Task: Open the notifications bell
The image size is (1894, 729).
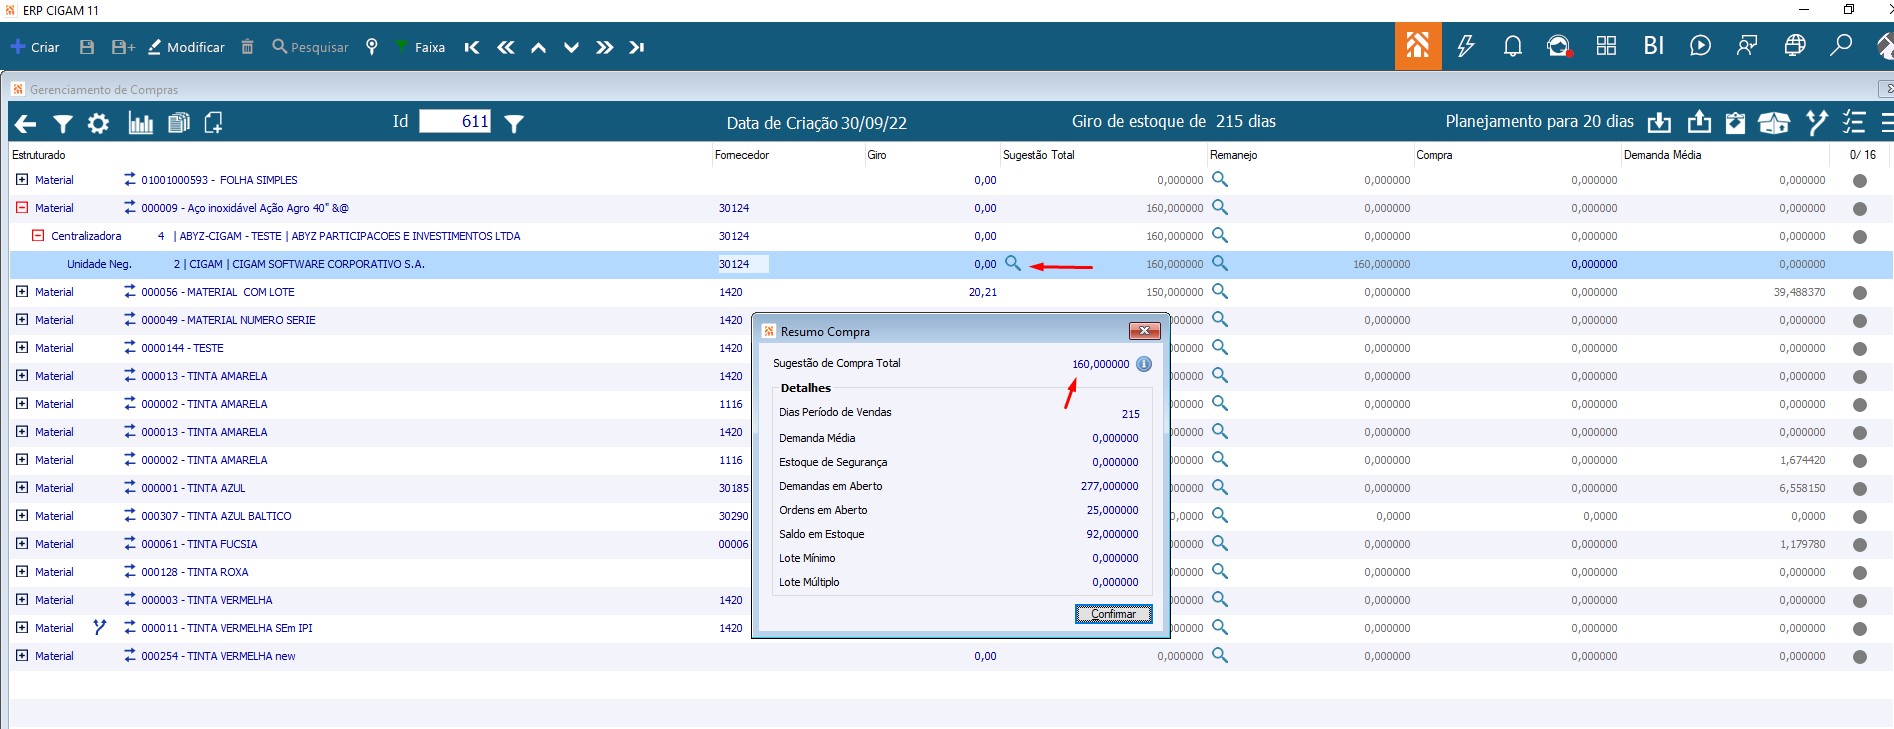Action: (1512, 46)
